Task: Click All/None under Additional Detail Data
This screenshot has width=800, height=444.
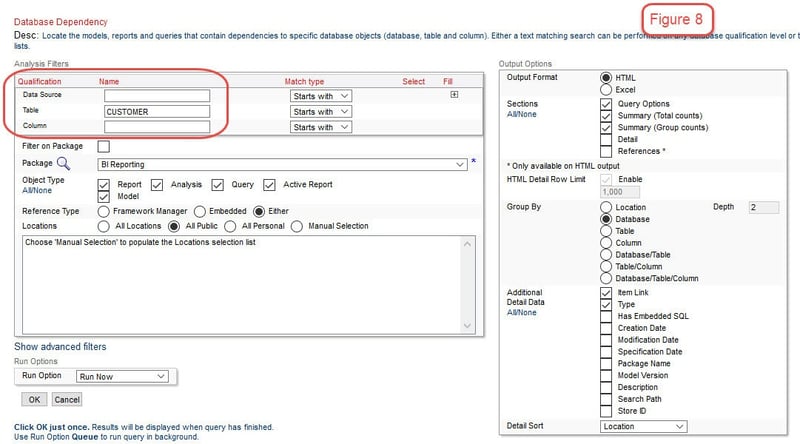Action: [x=521, y=313]
